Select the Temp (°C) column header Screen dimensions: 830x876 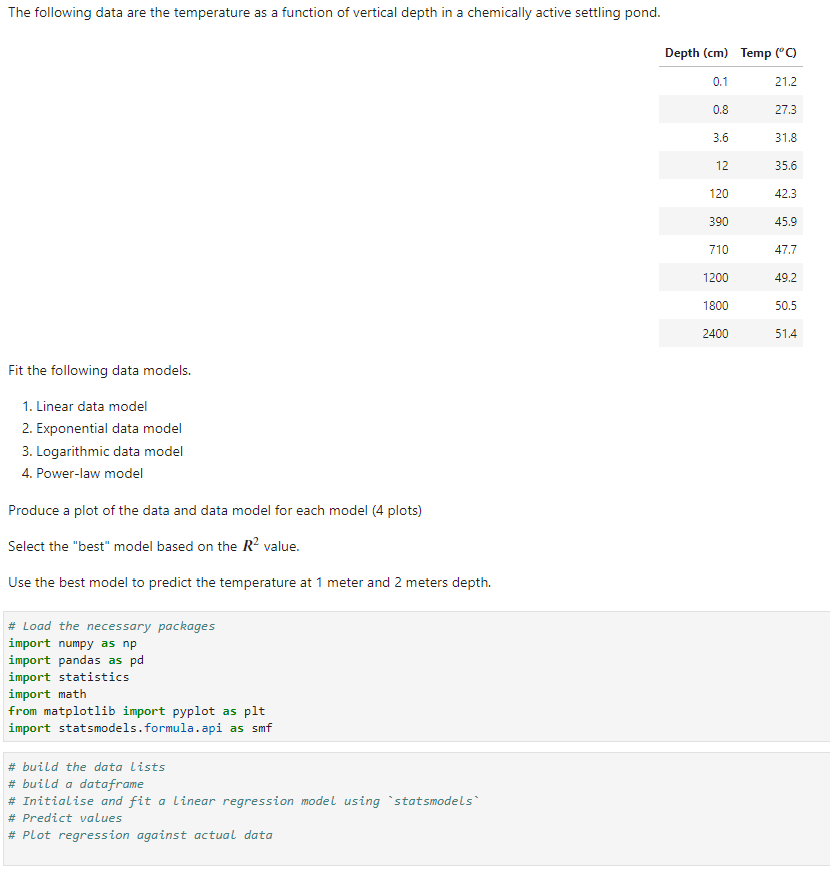[768, 53]
